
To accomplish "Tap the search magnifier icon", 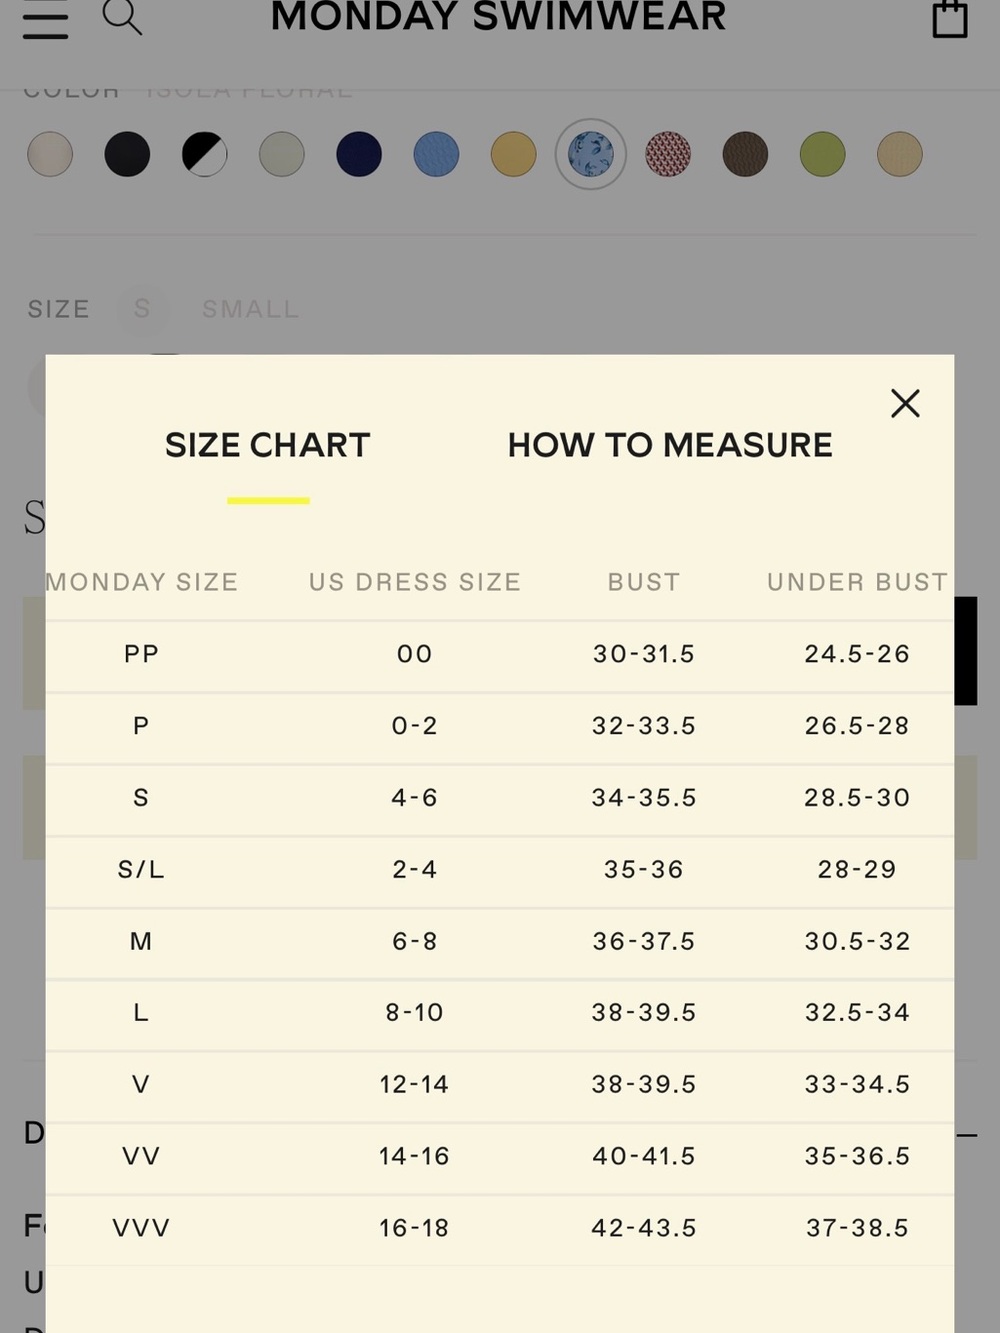I will point(122,17).
